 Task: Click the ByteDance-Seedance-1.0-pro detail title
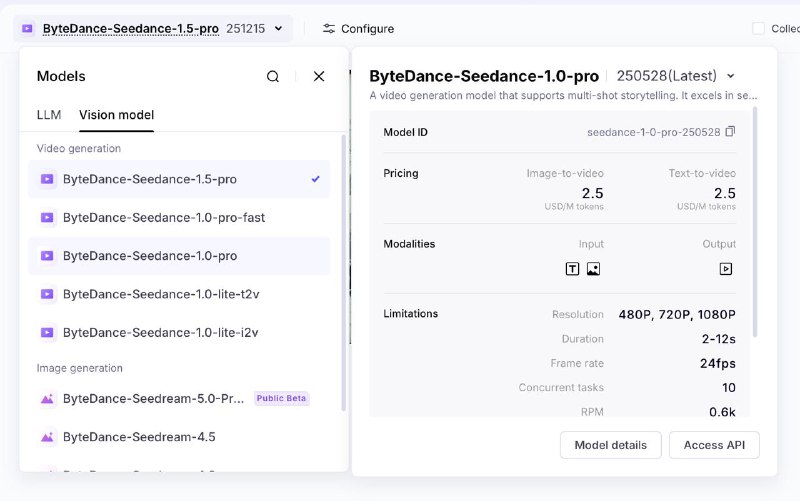[484, 76]
